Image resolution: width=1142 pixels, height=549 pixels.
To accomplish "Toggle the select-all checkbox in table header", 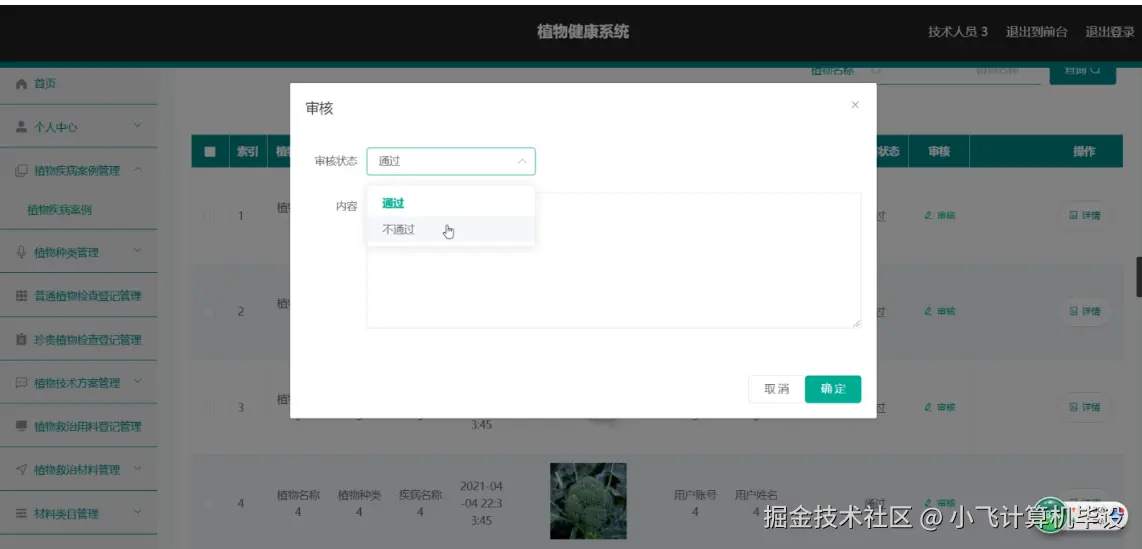I will [x=210, y=151].
